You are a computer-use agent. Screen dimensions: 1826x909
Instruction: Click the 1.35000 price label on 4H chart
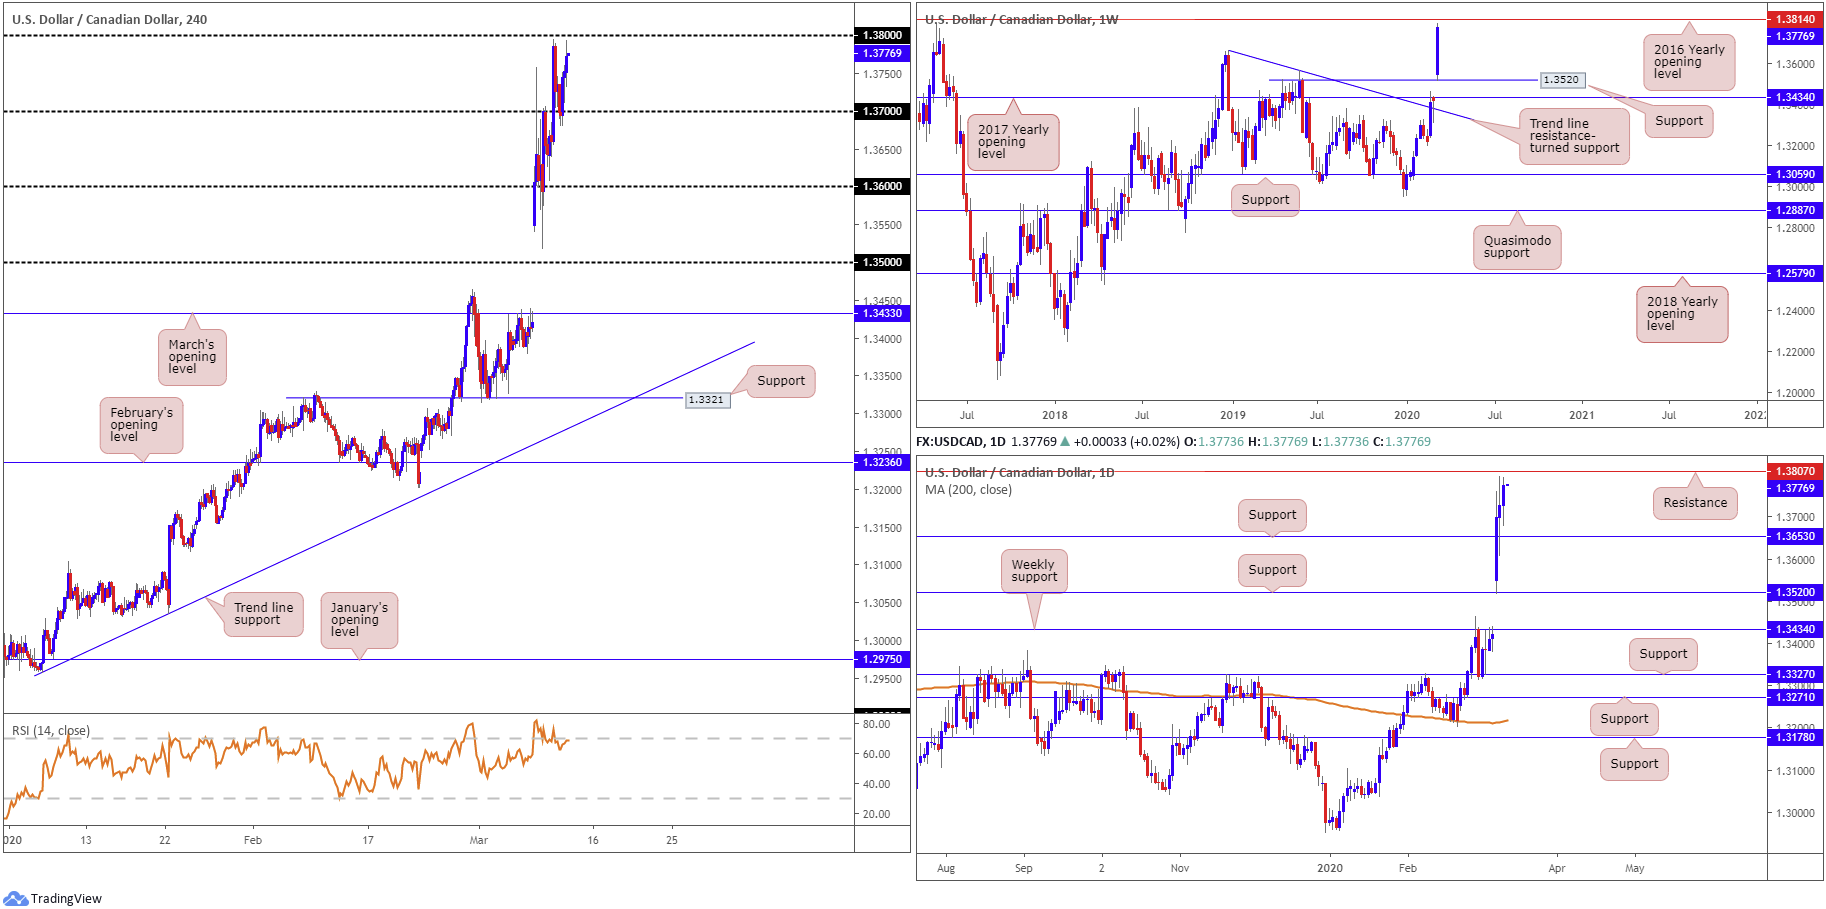882,262
